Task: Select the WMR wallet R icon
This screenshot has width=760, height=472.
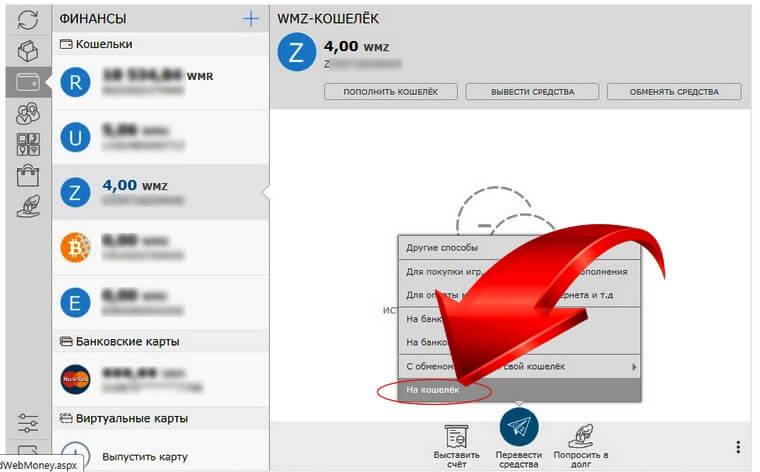Action: coord(75,82)
